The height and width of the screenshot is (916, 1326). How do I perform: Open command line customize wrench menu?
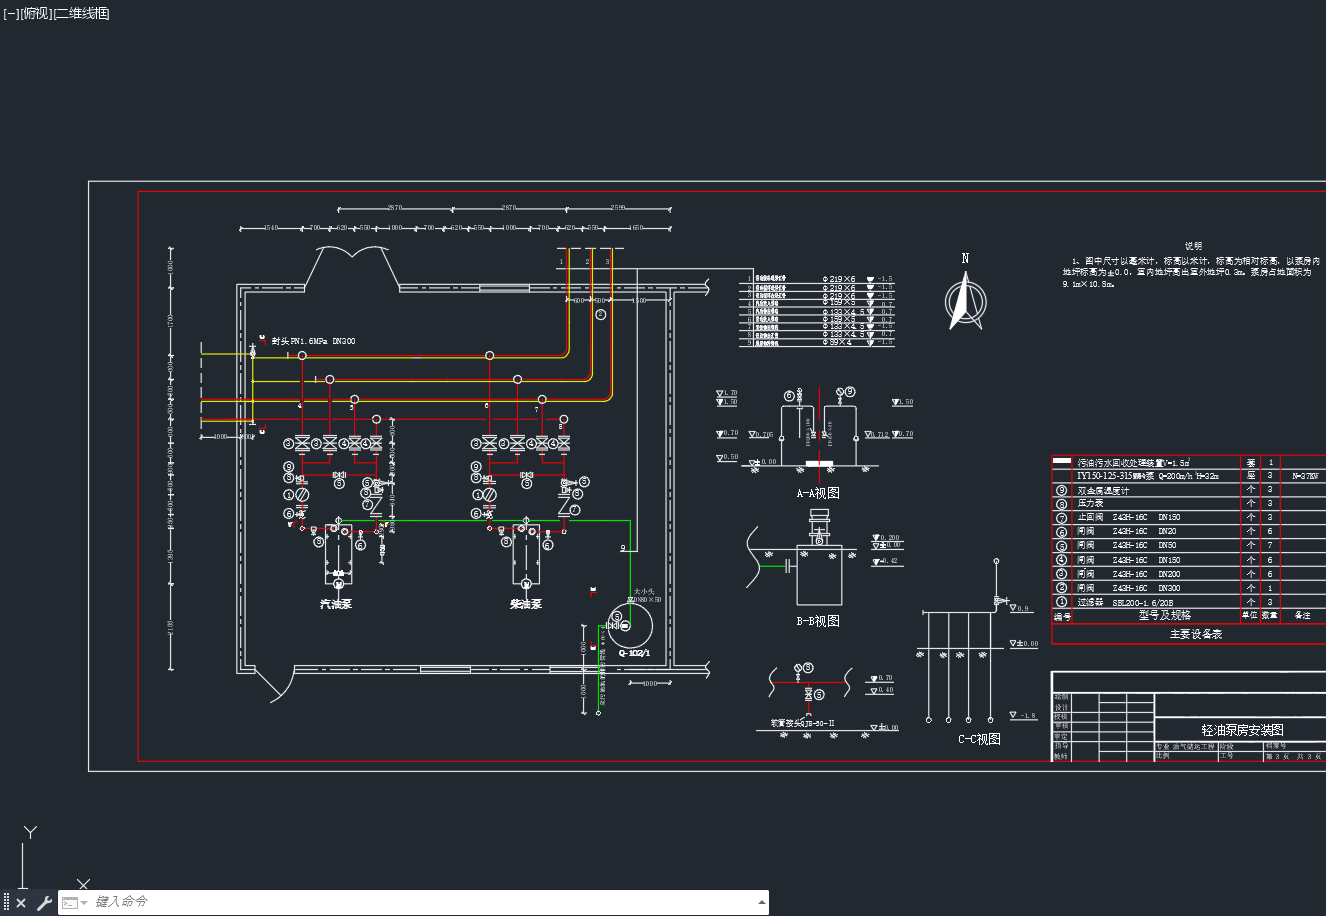(44, 903)
